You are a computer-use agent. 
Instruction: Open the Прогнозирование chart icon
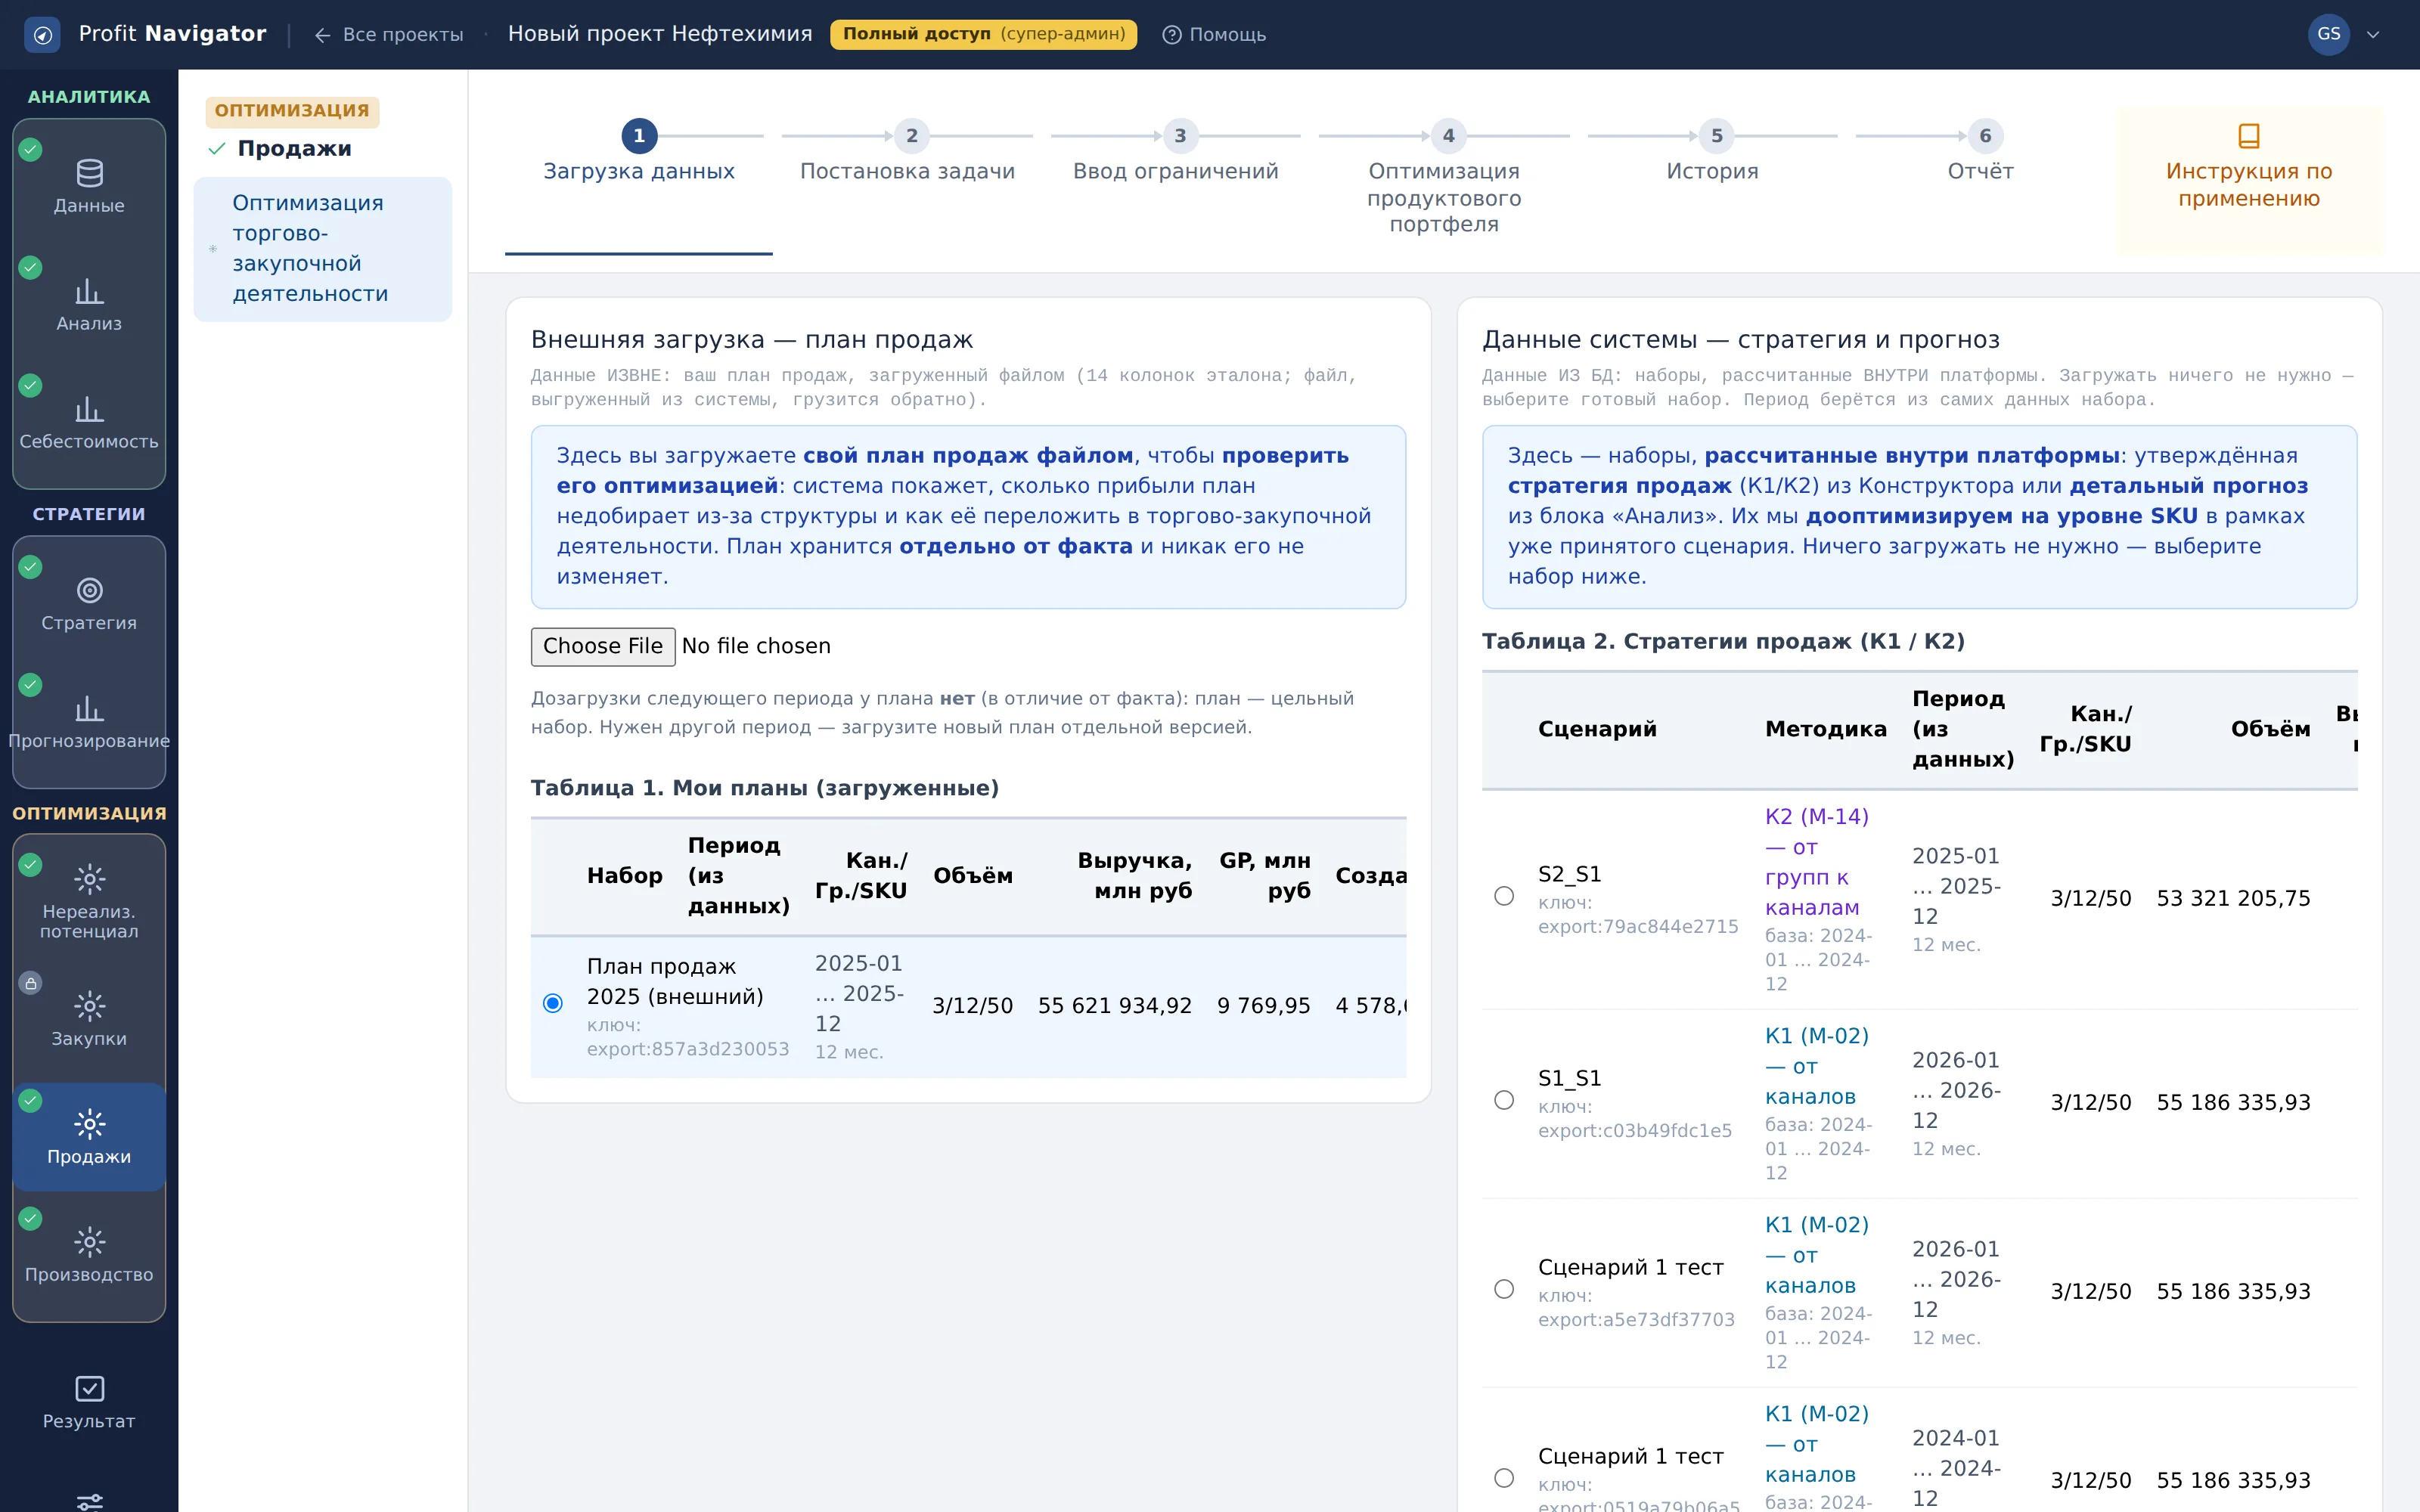tap(89, 708)
